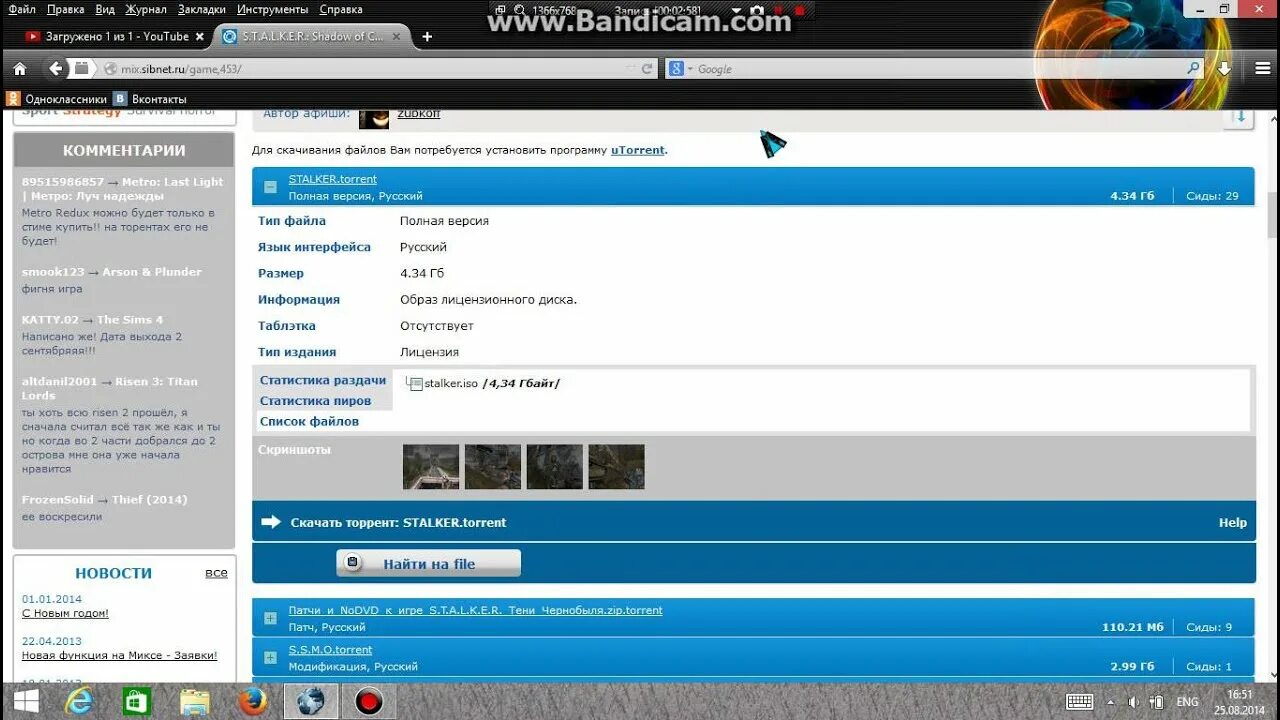The image size is (1280, 720).
Task: Open Патчи и NoDVD torrent link
Action: click(x=475, y=610)
